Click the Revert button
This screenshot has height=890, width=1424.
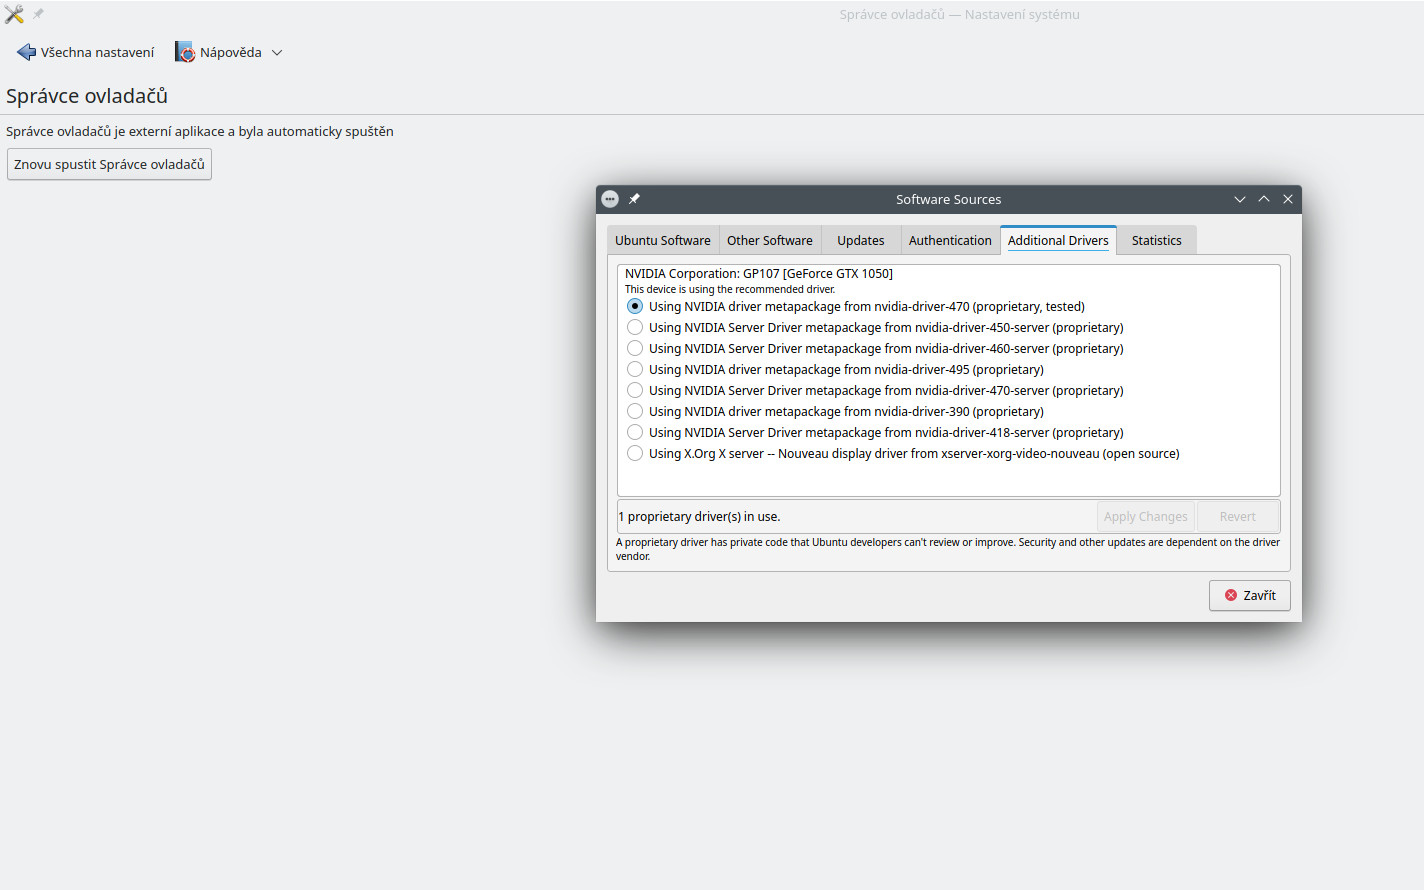click(1238, 517)
